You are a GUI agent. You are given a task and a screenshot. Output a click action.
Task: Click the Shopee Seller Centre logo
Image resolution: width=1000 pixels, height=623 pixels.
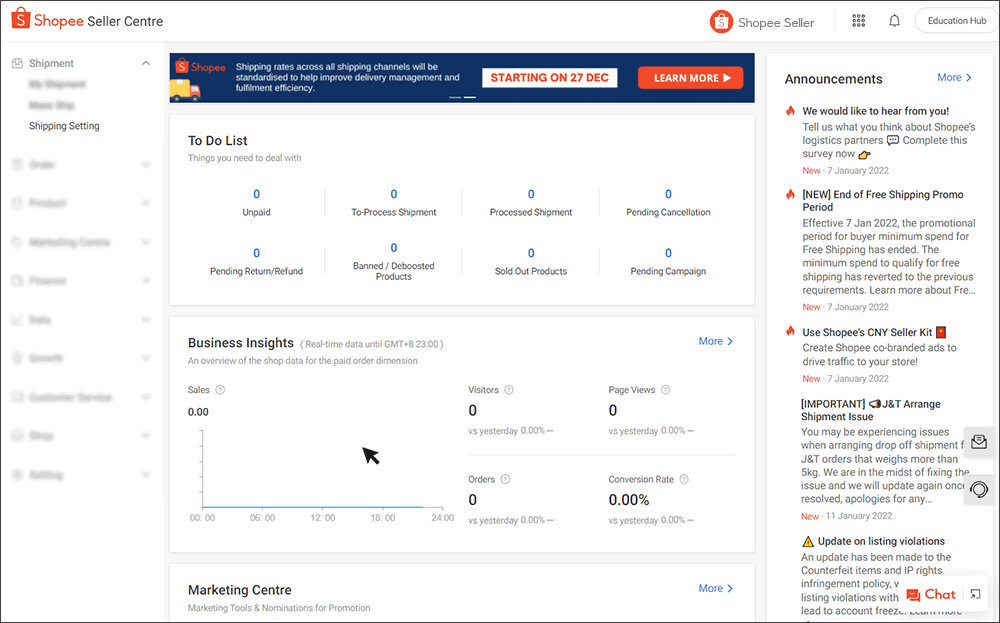coord(85,19)
